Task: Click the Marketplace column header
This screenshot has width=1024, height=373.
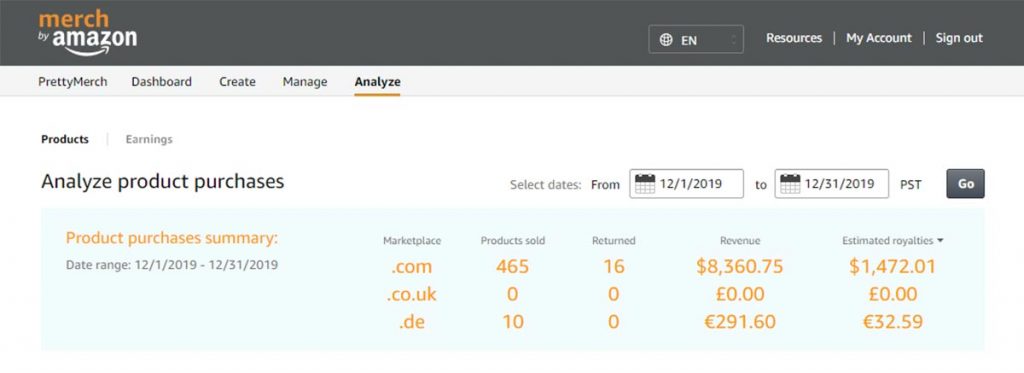Action: tap(412, 241)
